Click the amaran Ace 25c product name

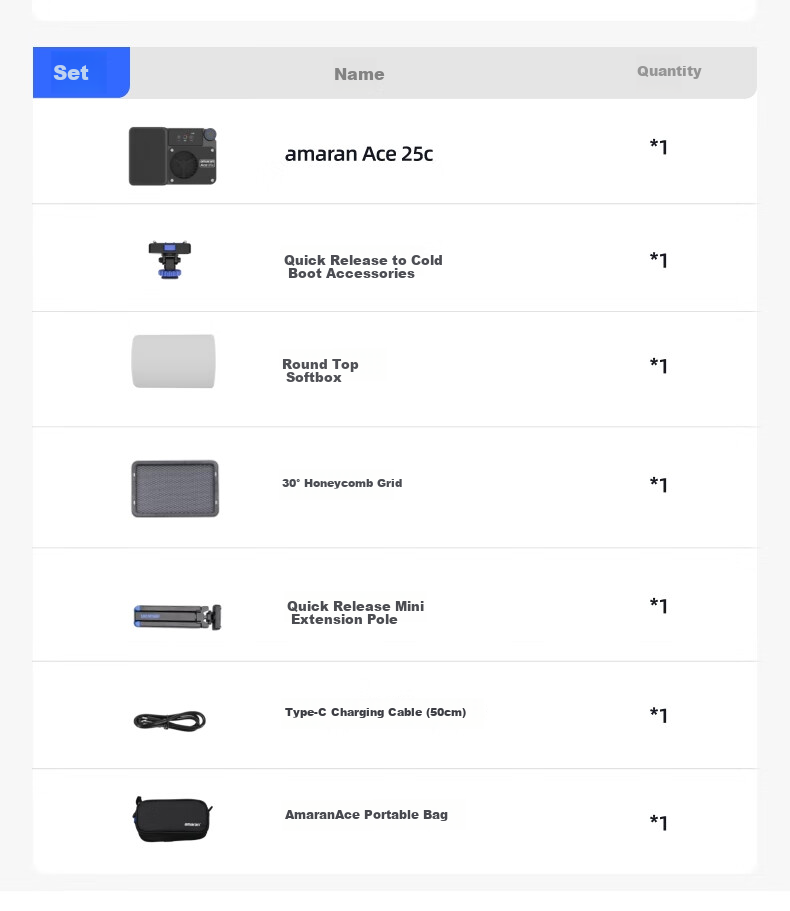point(359,154)
